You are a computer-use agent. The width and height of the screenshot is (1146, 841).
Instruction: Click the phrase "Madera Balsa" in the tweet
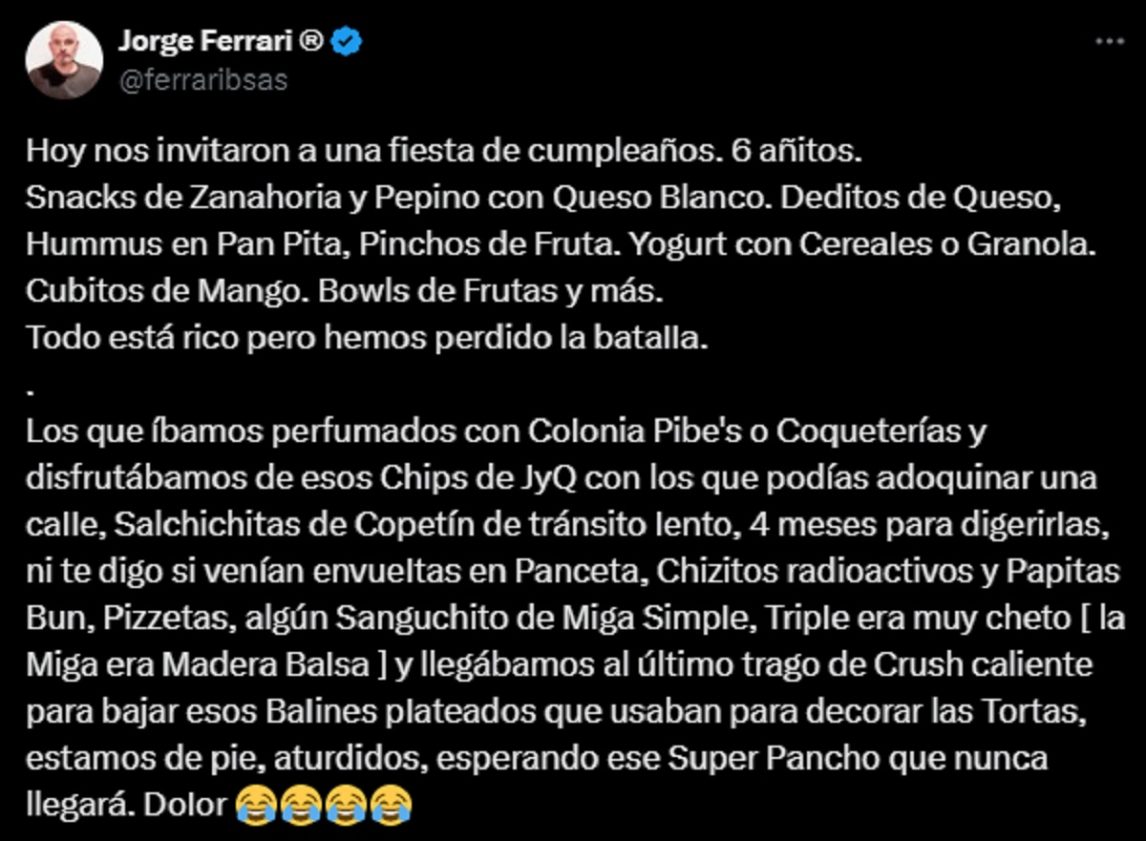pos(265,665)
